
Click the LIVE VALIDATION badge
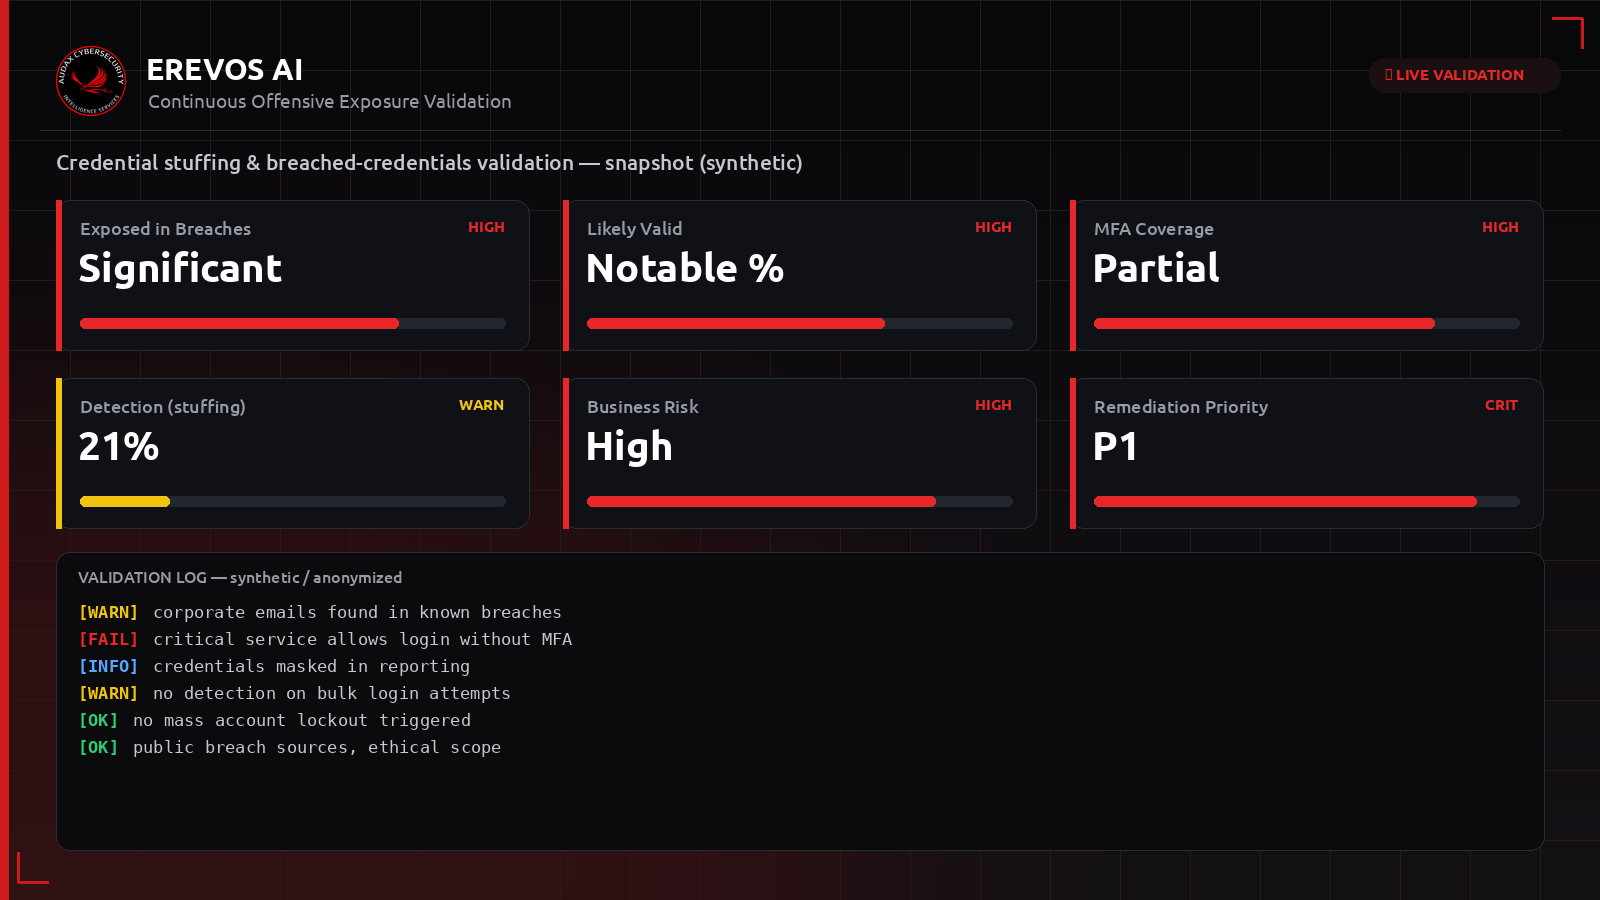tap(1464, 75)
